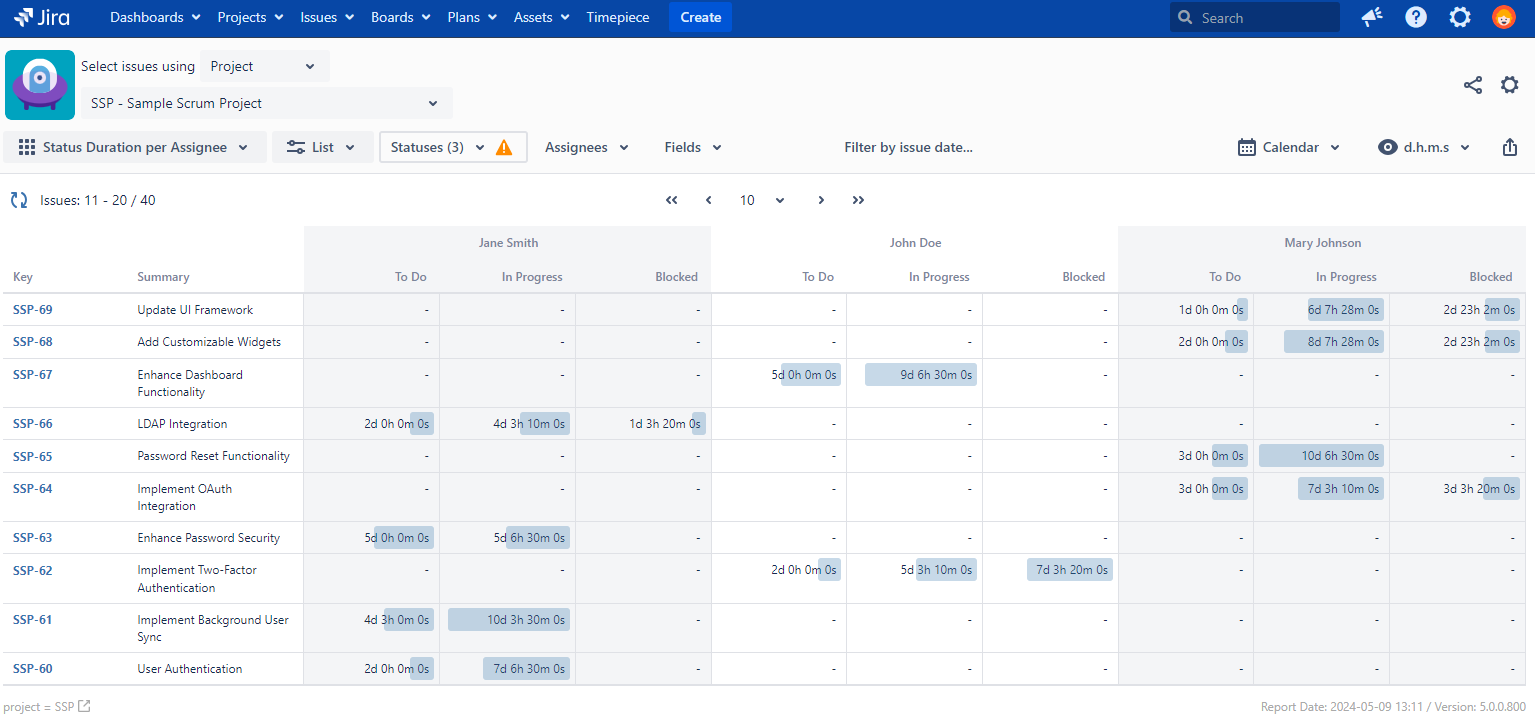Open the Boards menu

coord(399,17)
